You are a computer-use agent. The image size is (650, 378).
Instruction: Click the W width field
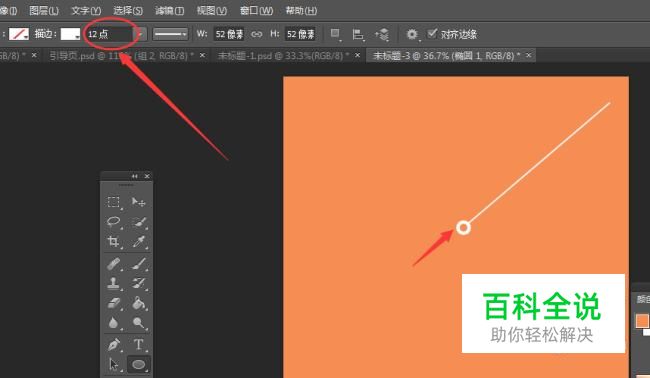pyautogui.click(x=229, y=34)
